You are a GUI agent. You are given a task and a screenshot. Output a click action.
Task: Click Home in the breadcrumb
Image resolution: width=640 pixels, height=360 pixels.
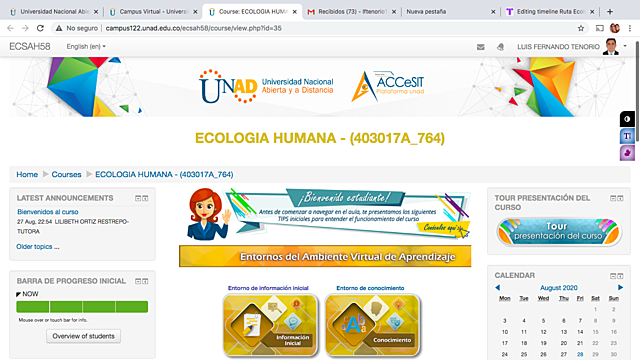(27, 175)
